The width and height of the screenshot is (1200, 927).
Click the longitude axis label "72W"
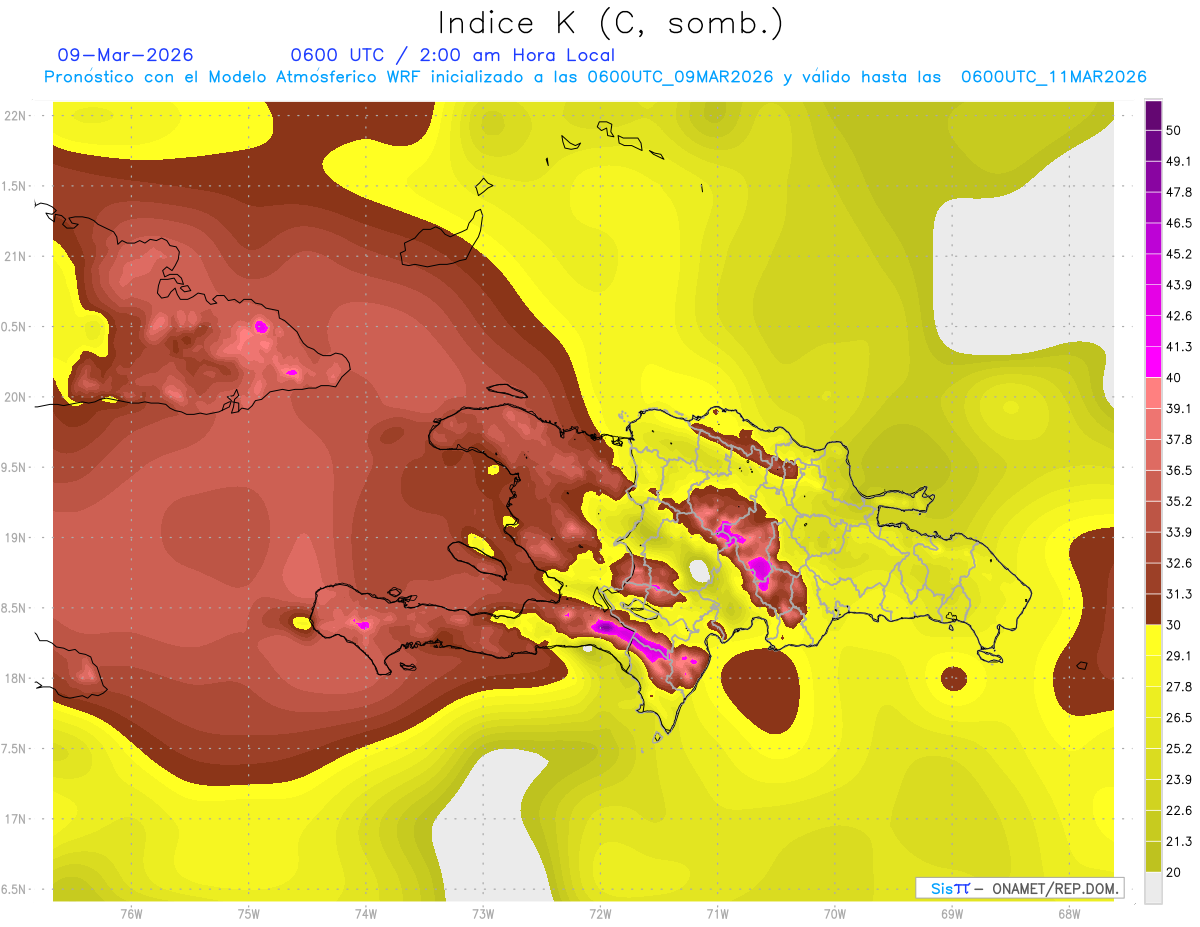coord(600,913)
